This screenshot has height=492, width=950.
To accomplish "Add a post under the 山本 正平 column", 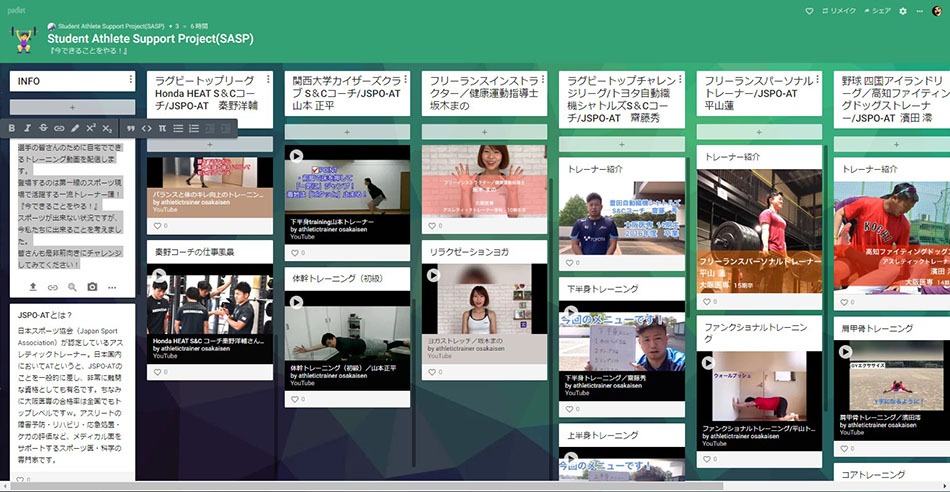I will (347, 131).
